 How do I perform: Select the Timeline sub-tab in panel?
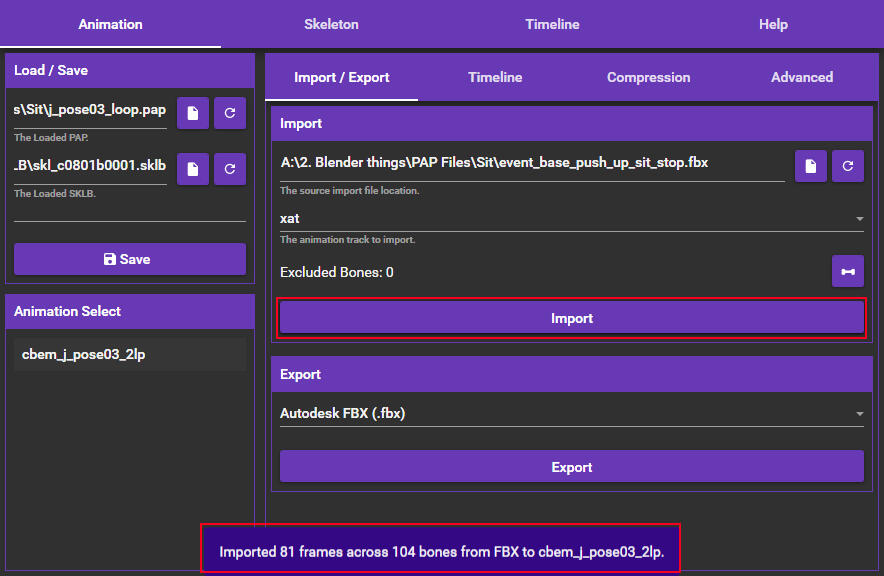[x=495, y=77]
